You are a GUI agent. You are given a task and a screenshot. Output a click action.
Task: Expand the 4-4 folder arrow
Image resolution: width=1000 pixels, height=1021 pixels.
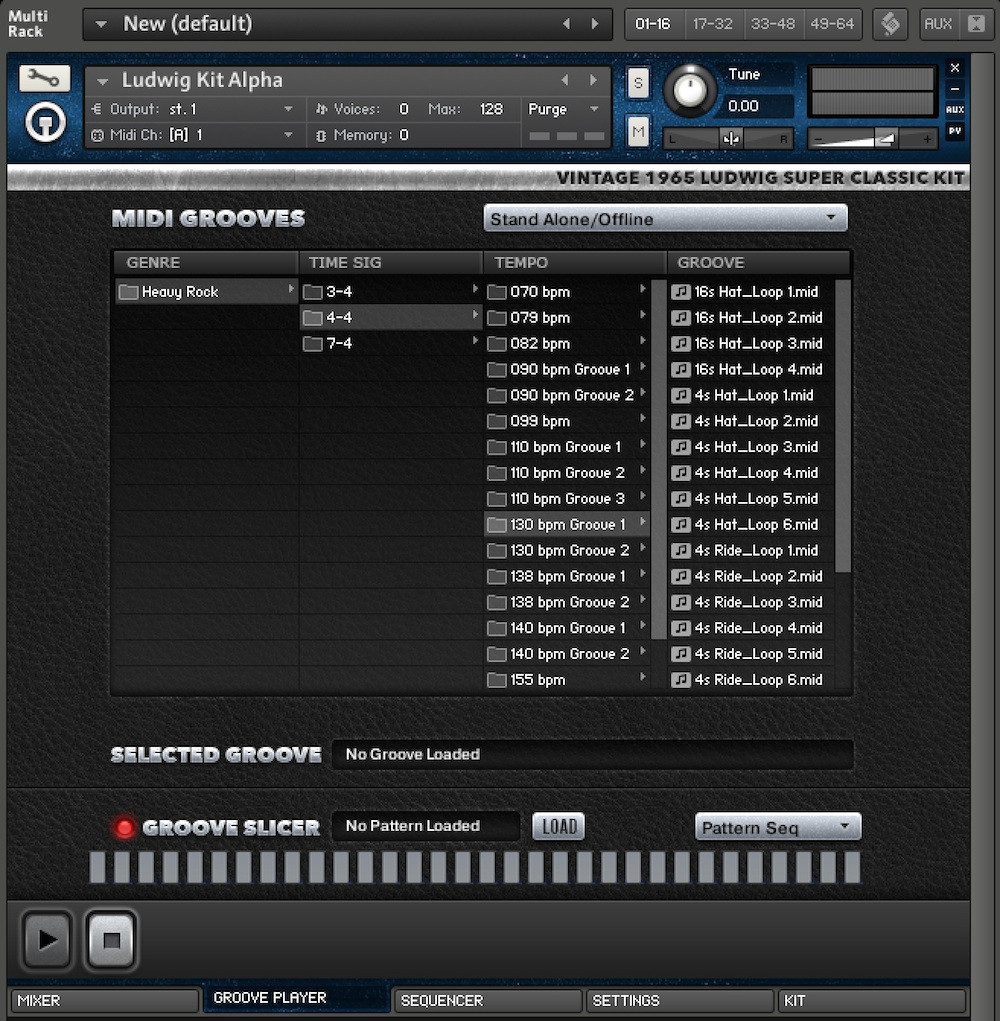[x=475, y=316]
